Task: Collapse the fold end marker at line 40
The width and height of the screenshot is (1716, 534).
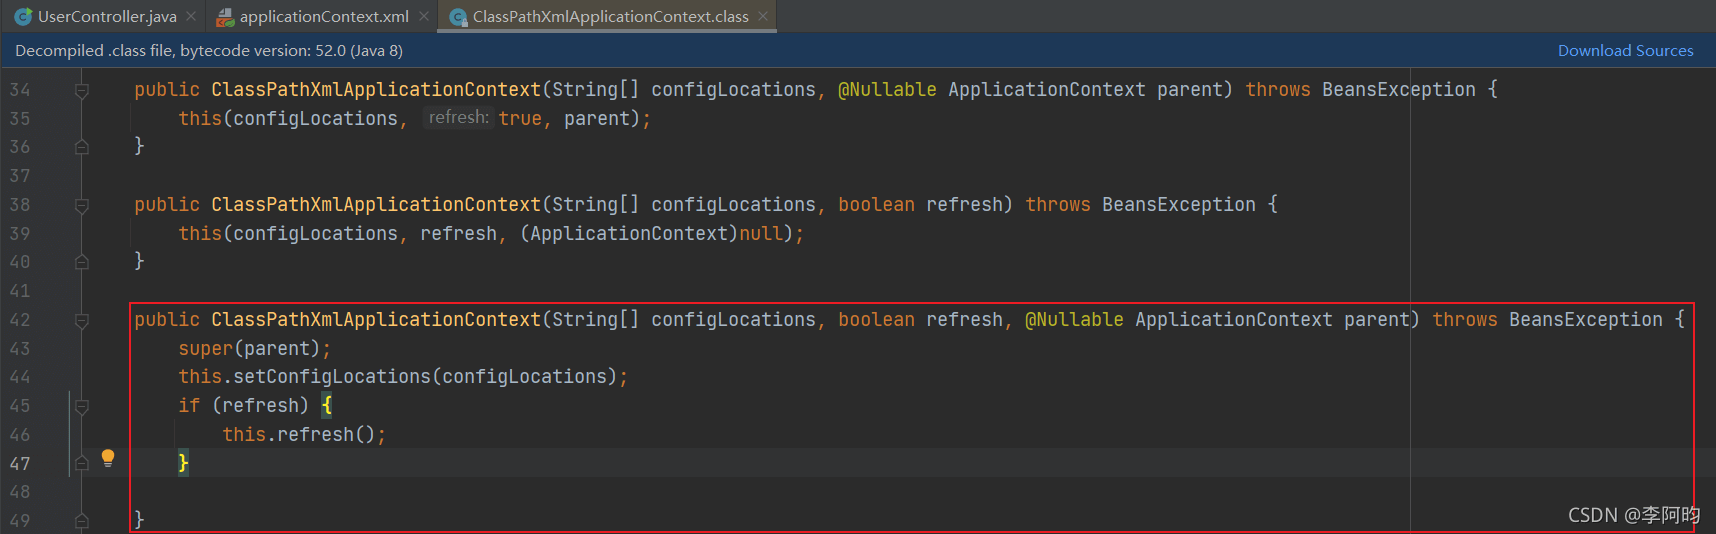Action: 82,262
